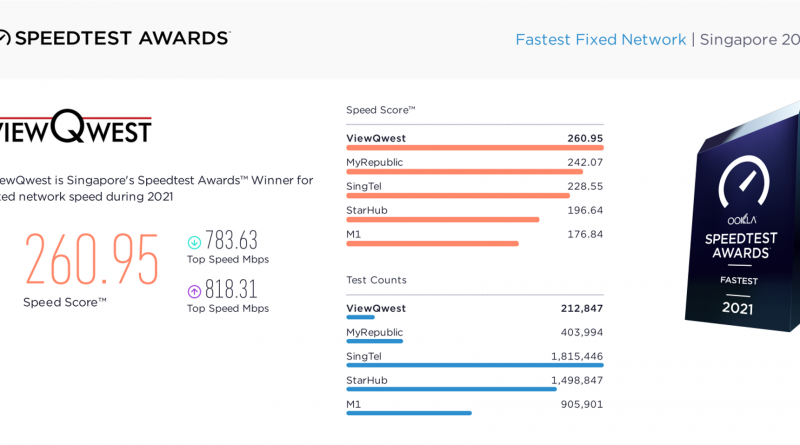Click the MyRepublic label in Test Counts list
The width and height of the screenshot is (800, 445).
point(374,332)
